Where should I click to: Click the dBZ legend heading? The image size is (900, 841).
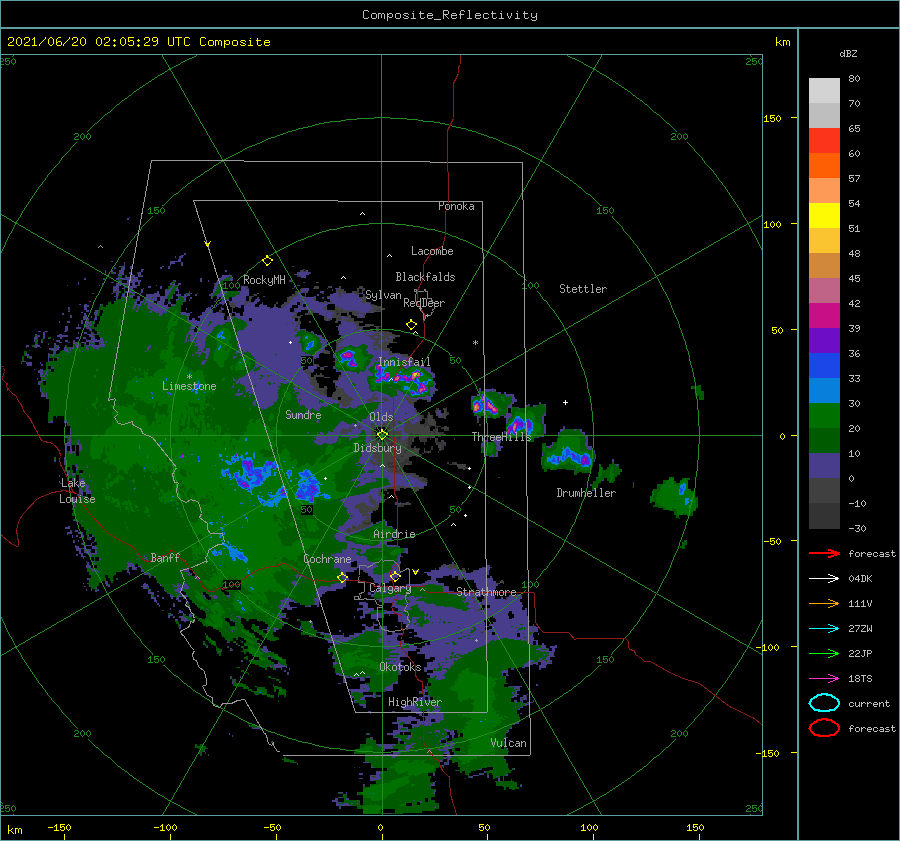click(848, 53)
